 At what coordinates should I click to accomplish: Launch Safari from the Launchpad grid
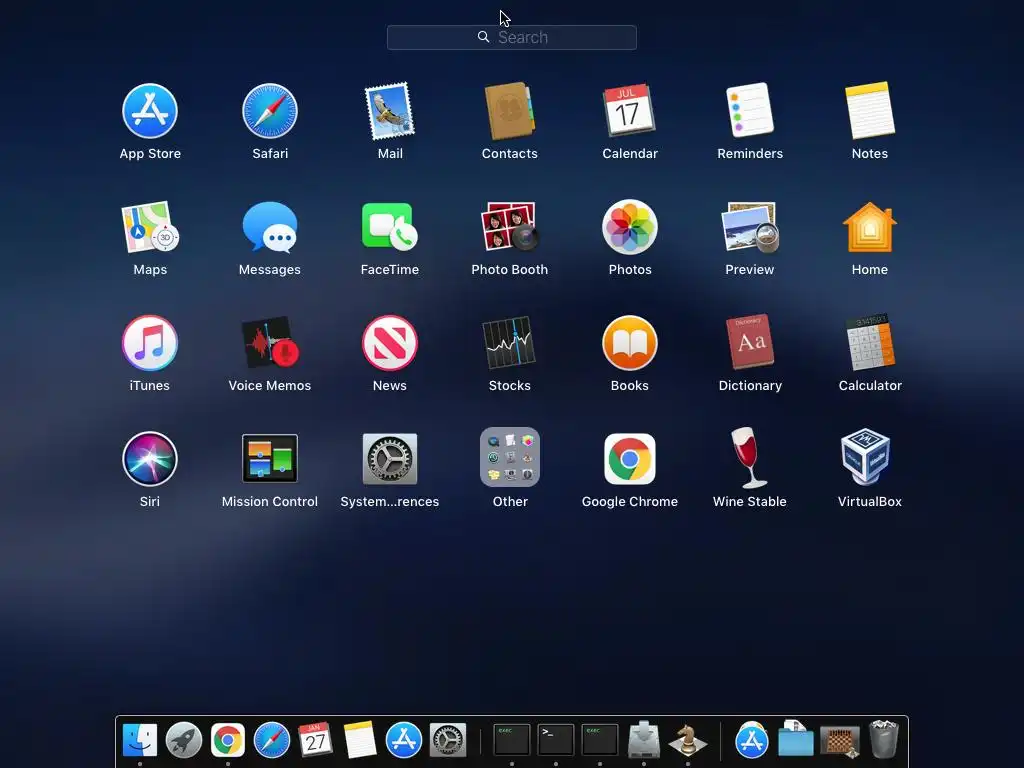click(270, 111)
